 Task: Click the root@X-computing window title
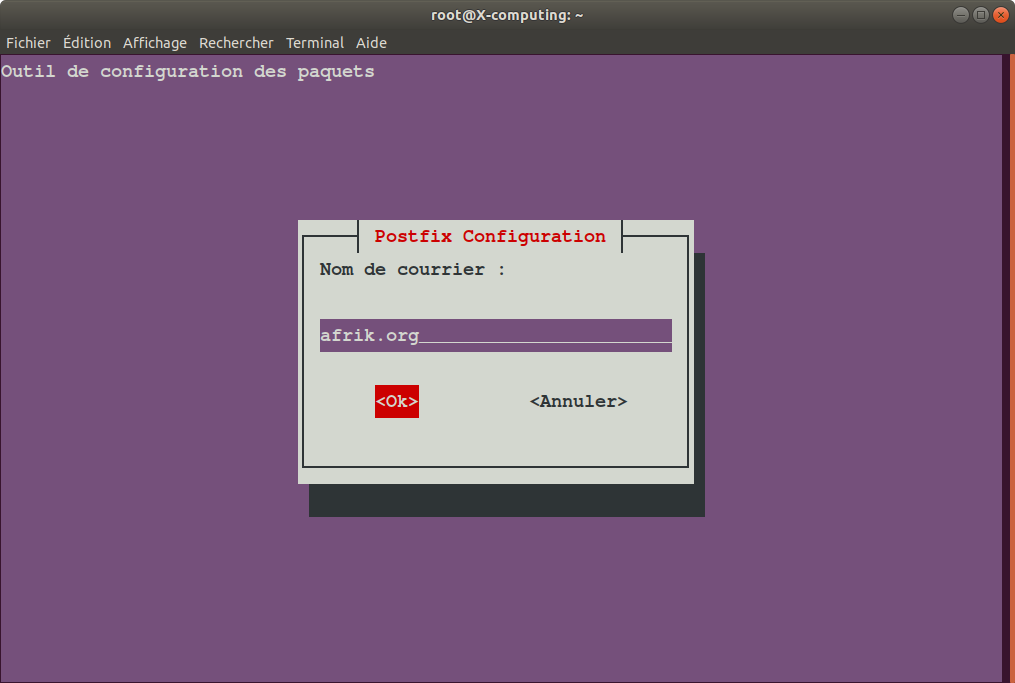pyautogui.click(x=507, y=15)
